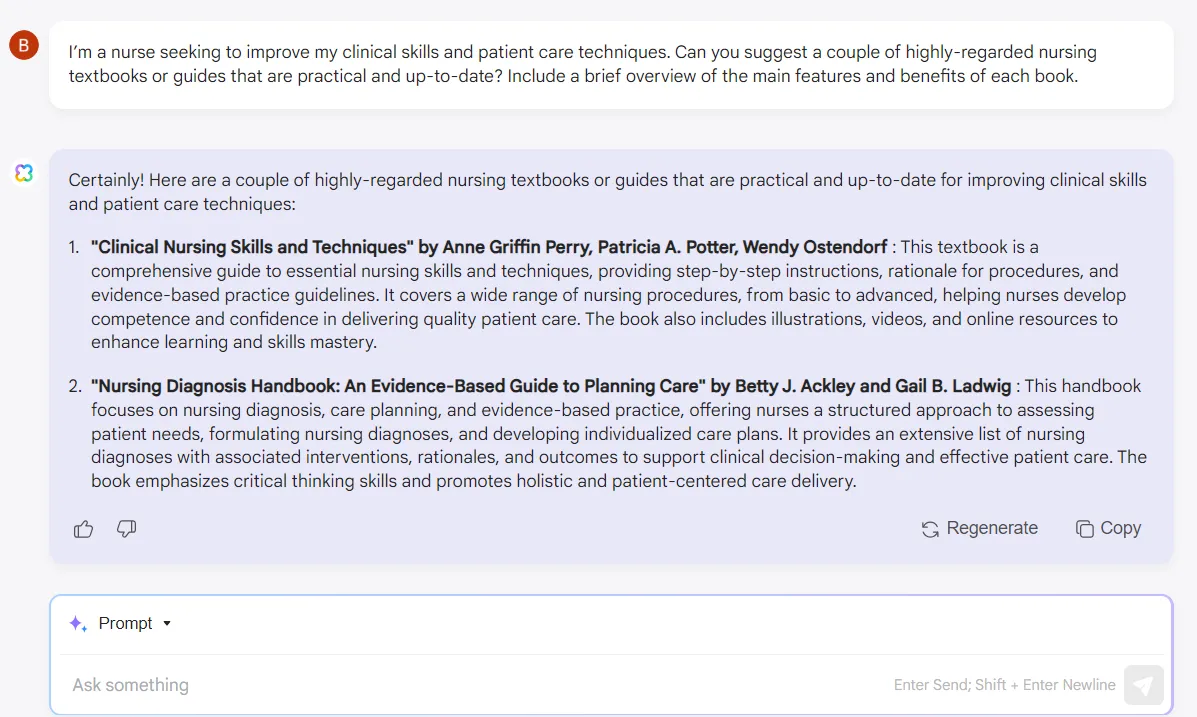Screen dimensions: 1197x717
Task: Click the paper plane send icon
Action: click(x=1143, y=685)
